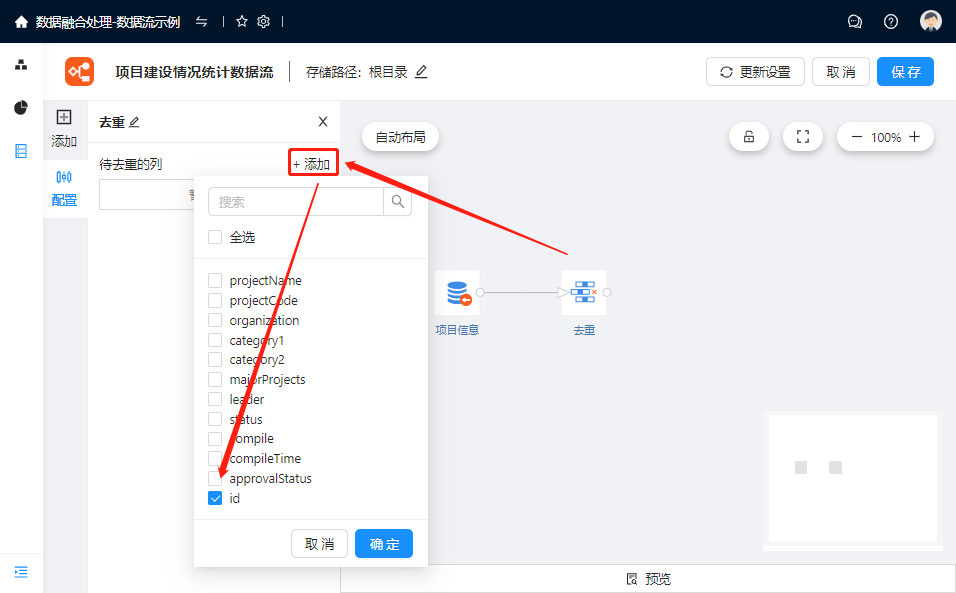956x593 pixels.
Task: Check the projectName column checkbox
Action: tap(215, 281)
